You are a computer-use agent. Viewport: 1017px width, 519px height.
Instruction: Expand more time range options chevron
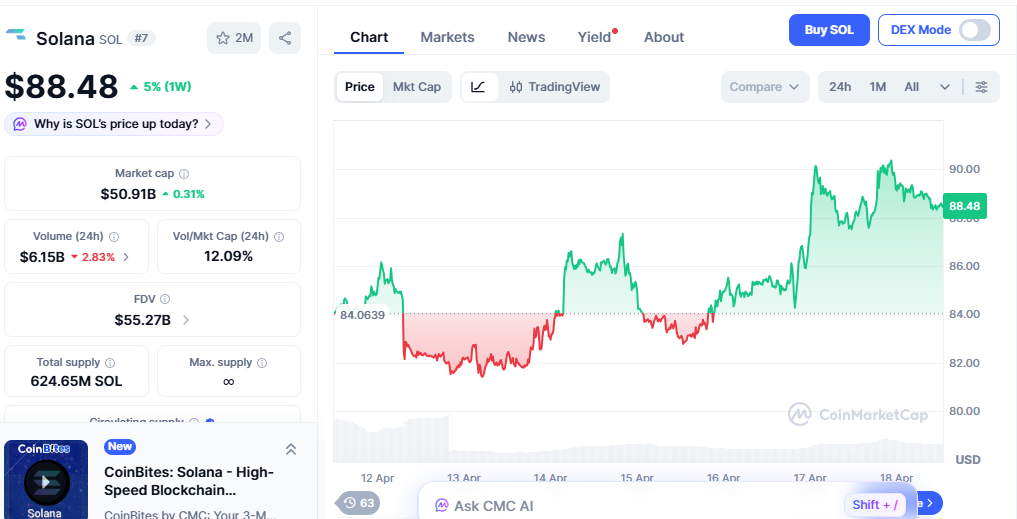(945, 87)
